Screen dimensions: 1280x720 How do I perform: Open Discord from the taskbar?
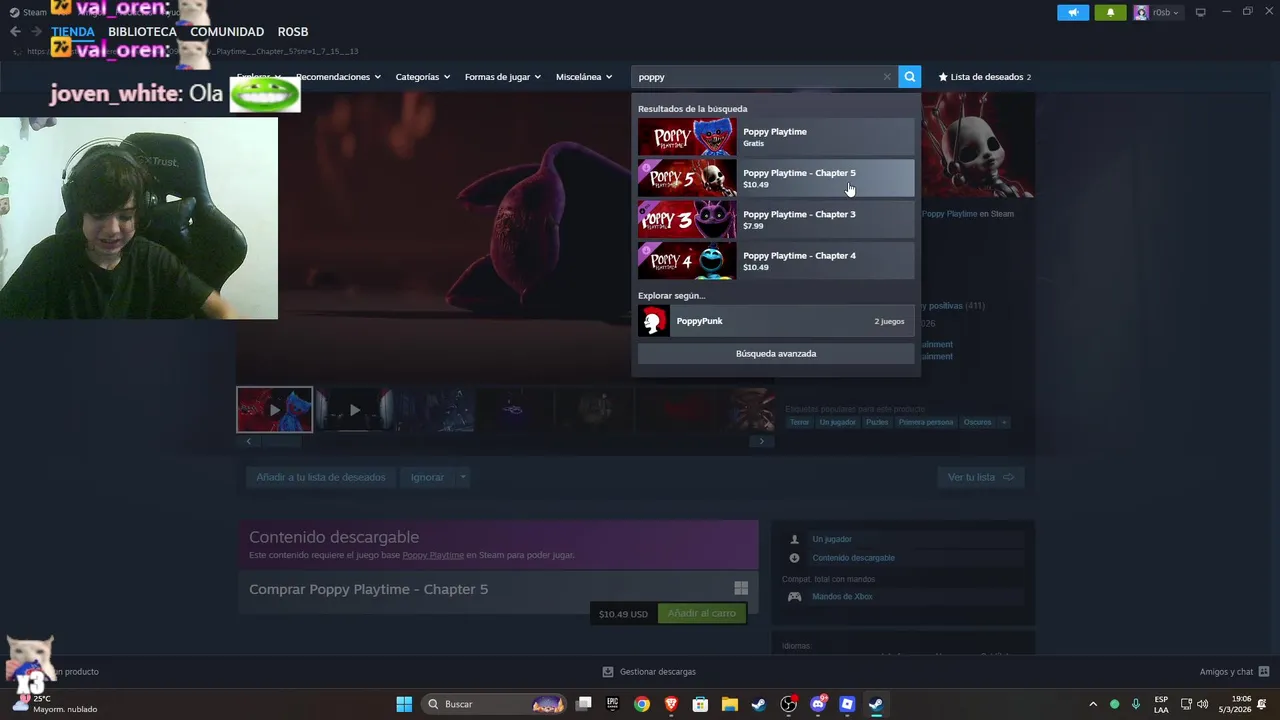(x=818, y=704)
